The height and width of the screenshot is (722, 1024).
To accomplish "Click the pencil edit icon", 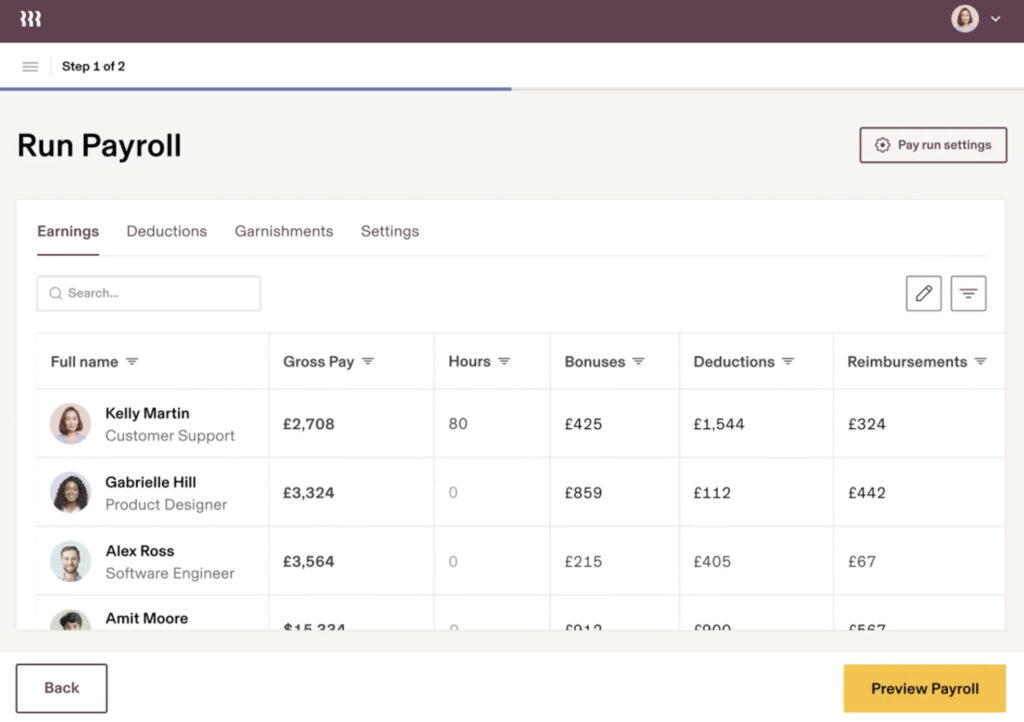I will point(923,293).
